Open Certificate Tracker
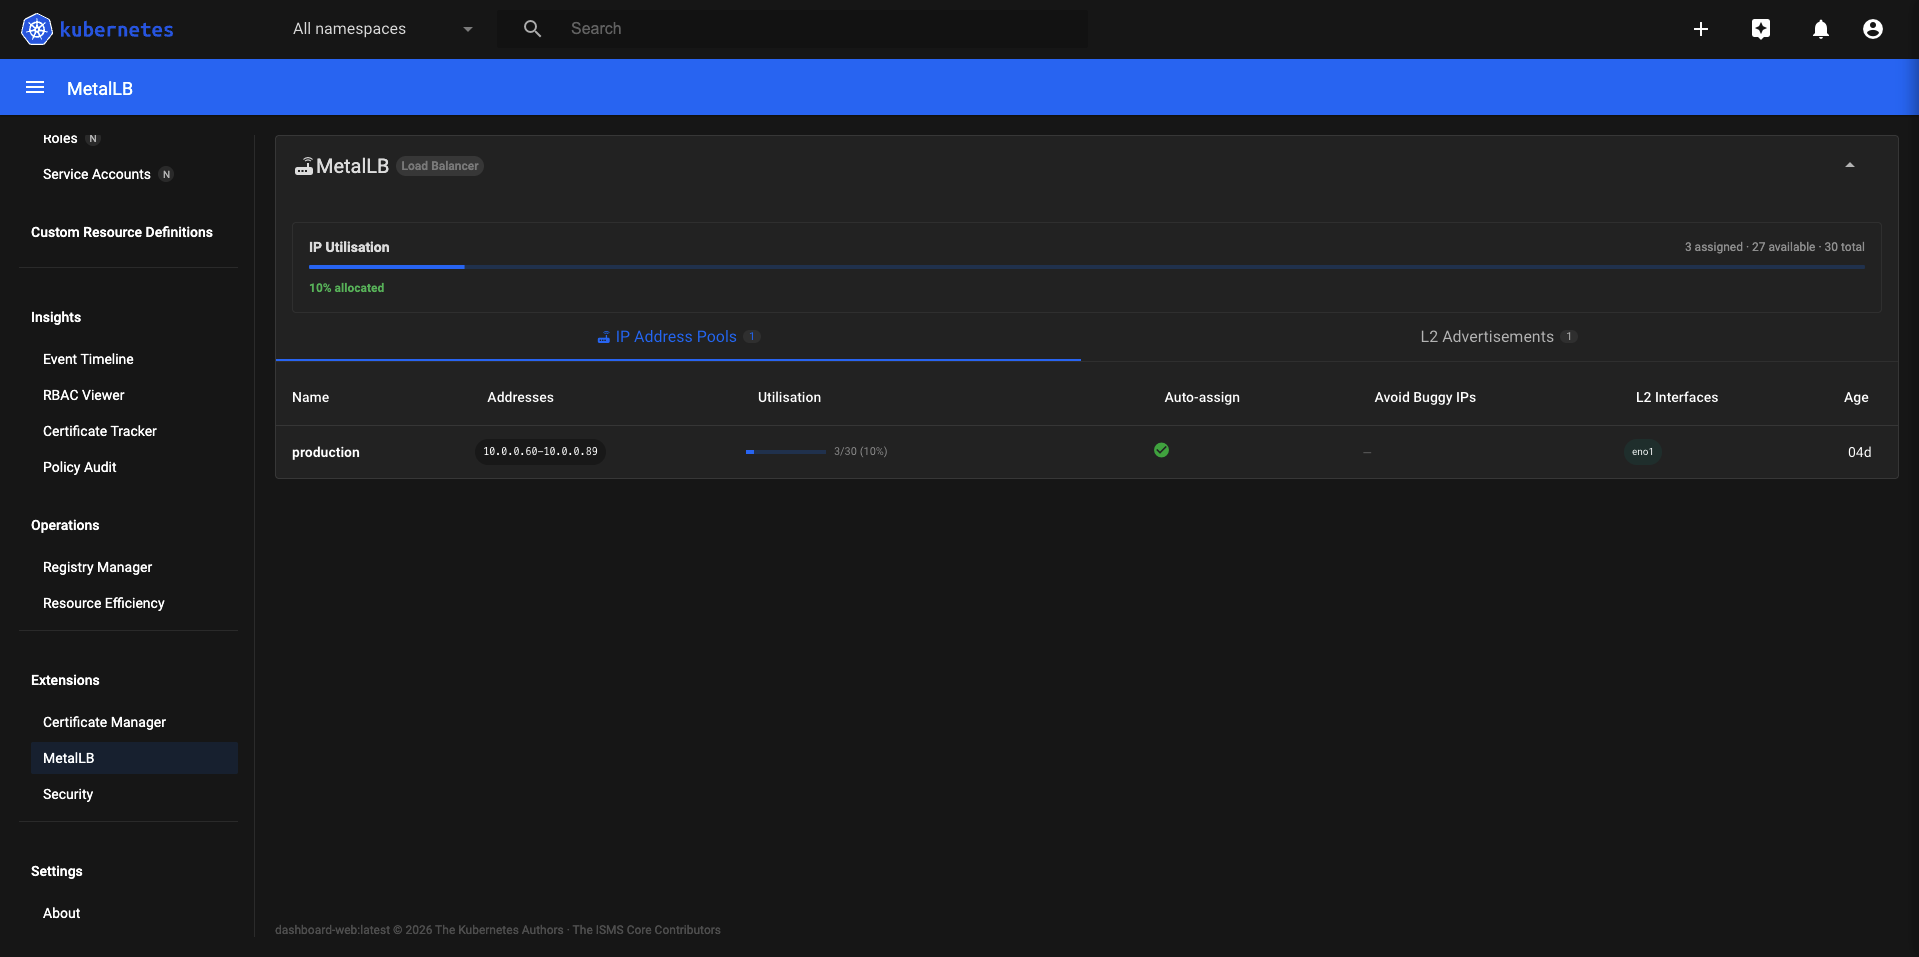Screen dimensions: 1919x957 100,431
